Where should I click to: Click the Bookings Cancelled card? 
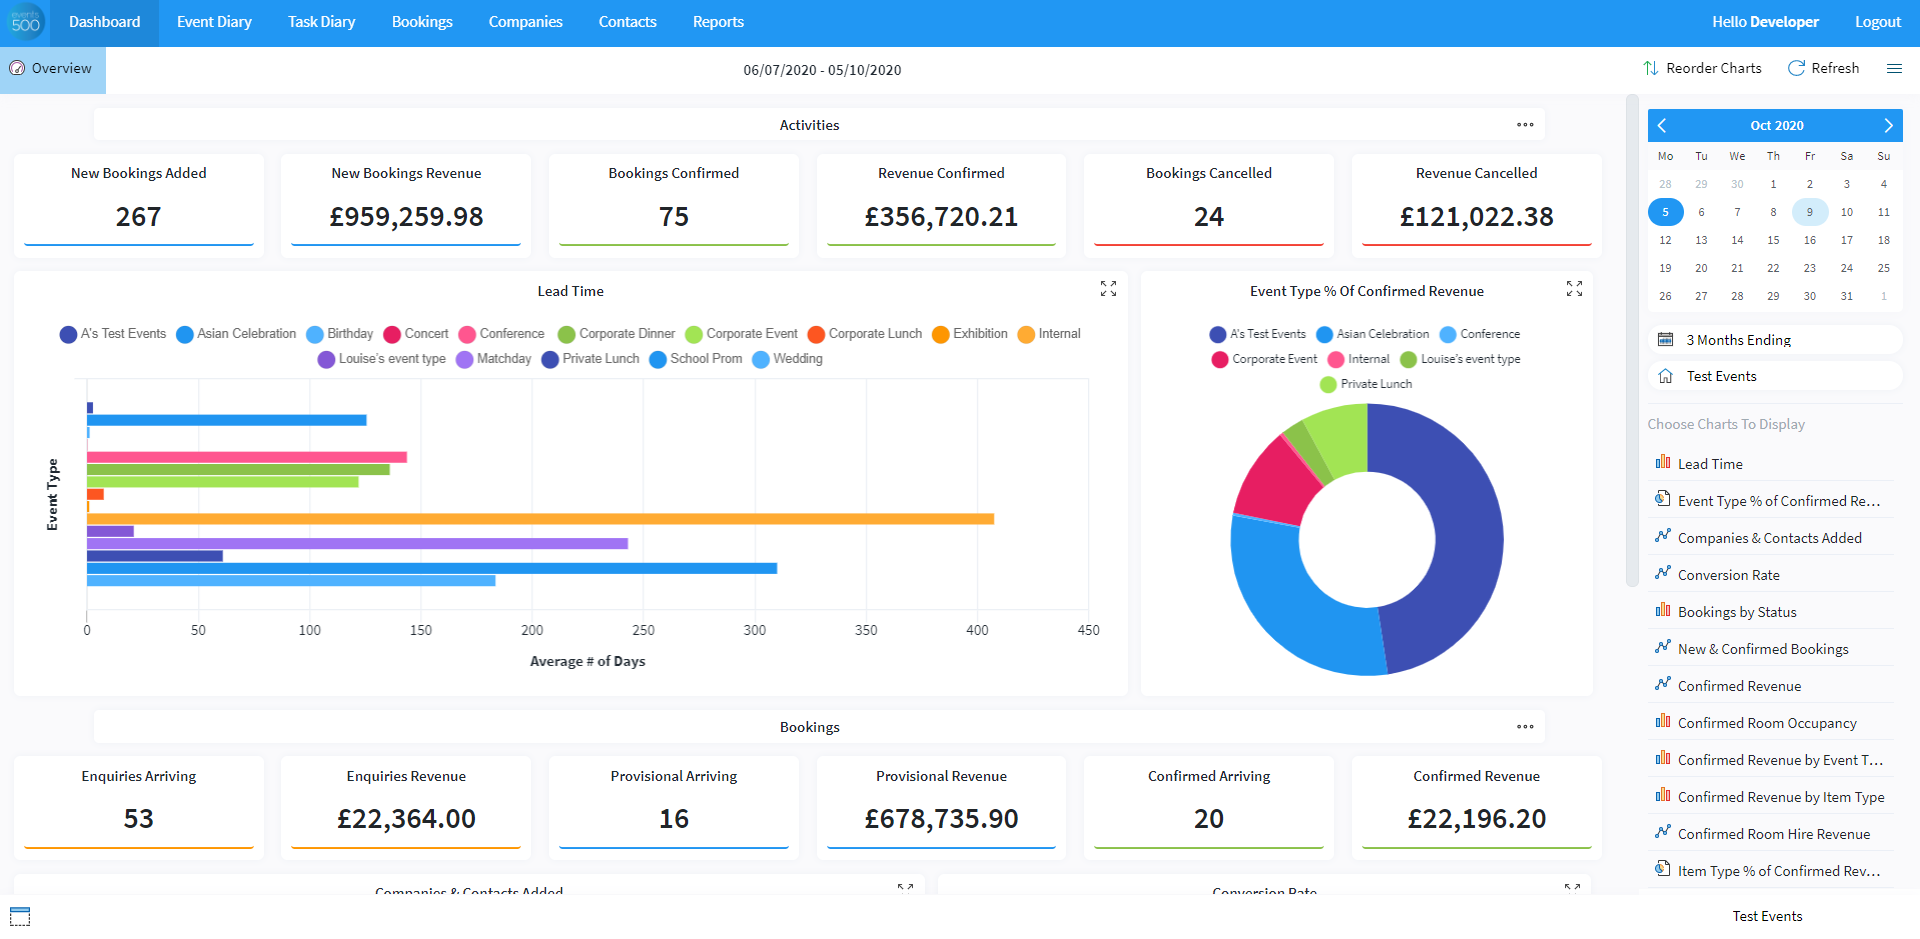click(x=1209, y=205)
